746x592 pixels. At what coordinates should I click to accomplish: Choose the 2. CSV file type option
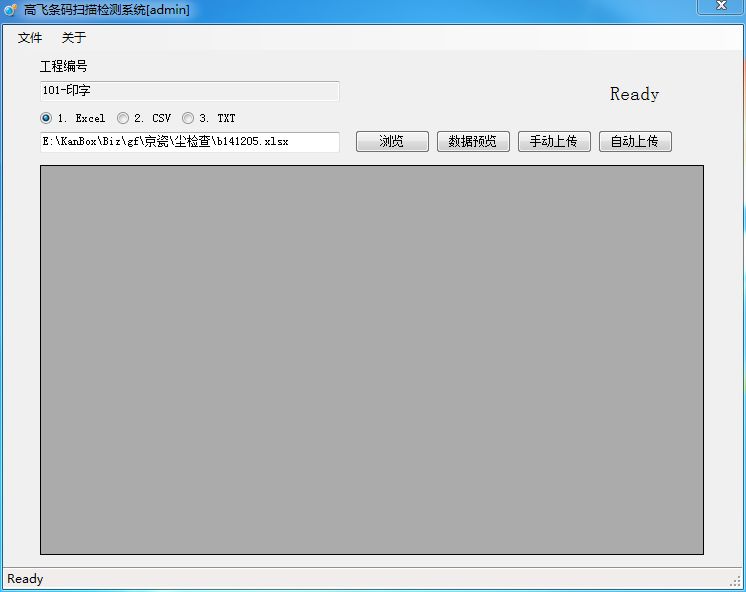[x=123, y=118]
